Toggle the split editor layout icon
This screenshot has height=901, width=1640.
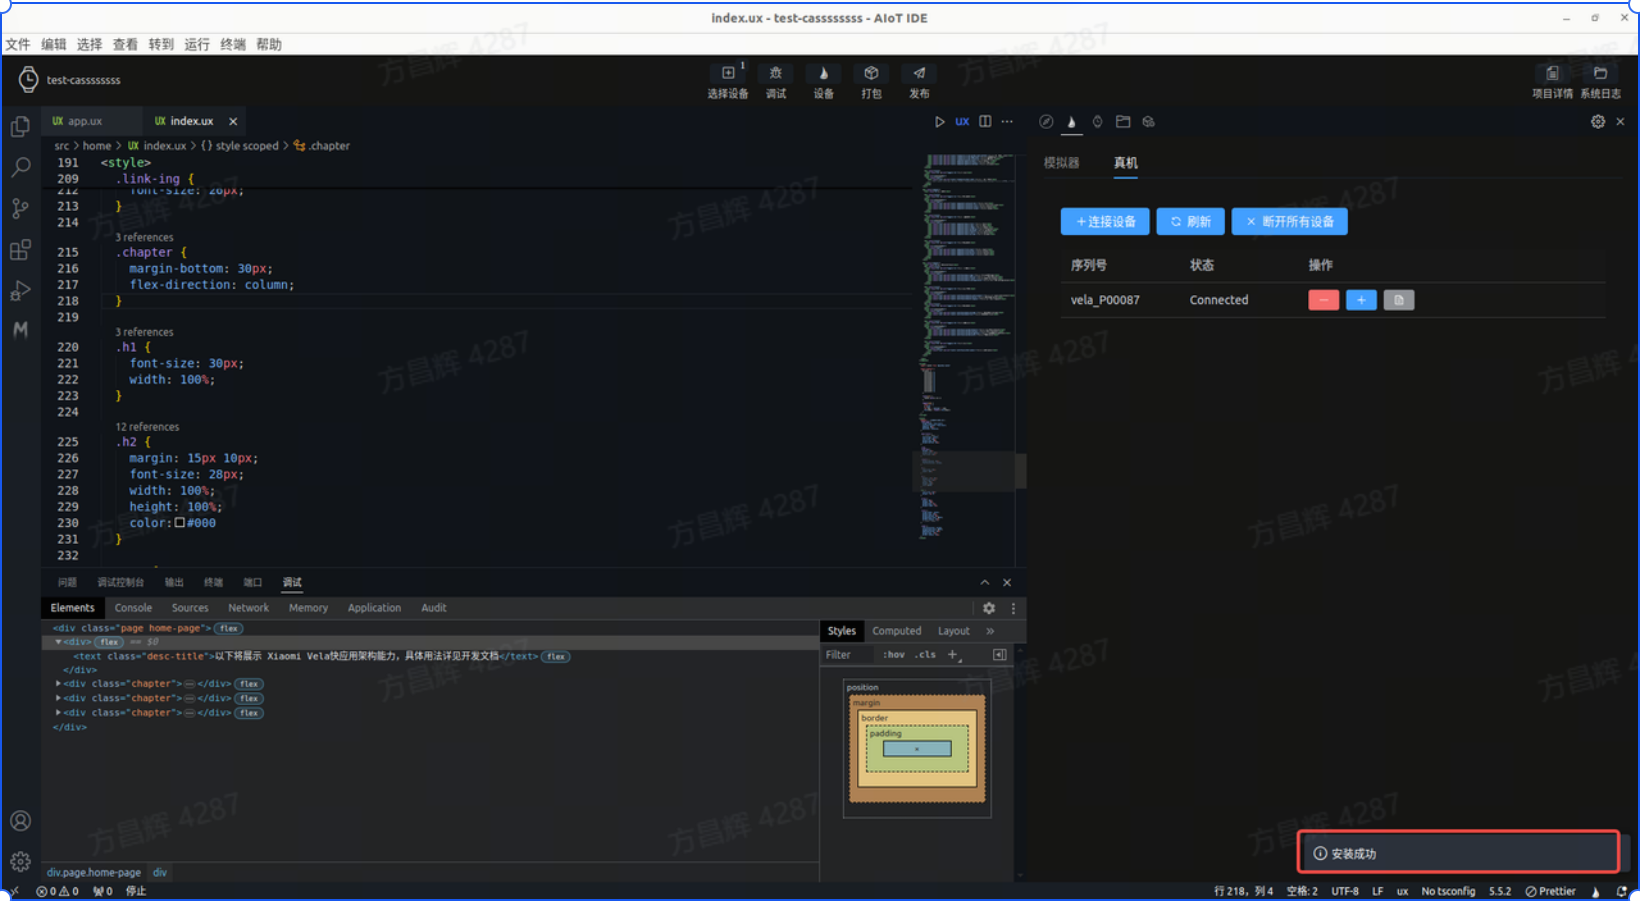point(985,121)
